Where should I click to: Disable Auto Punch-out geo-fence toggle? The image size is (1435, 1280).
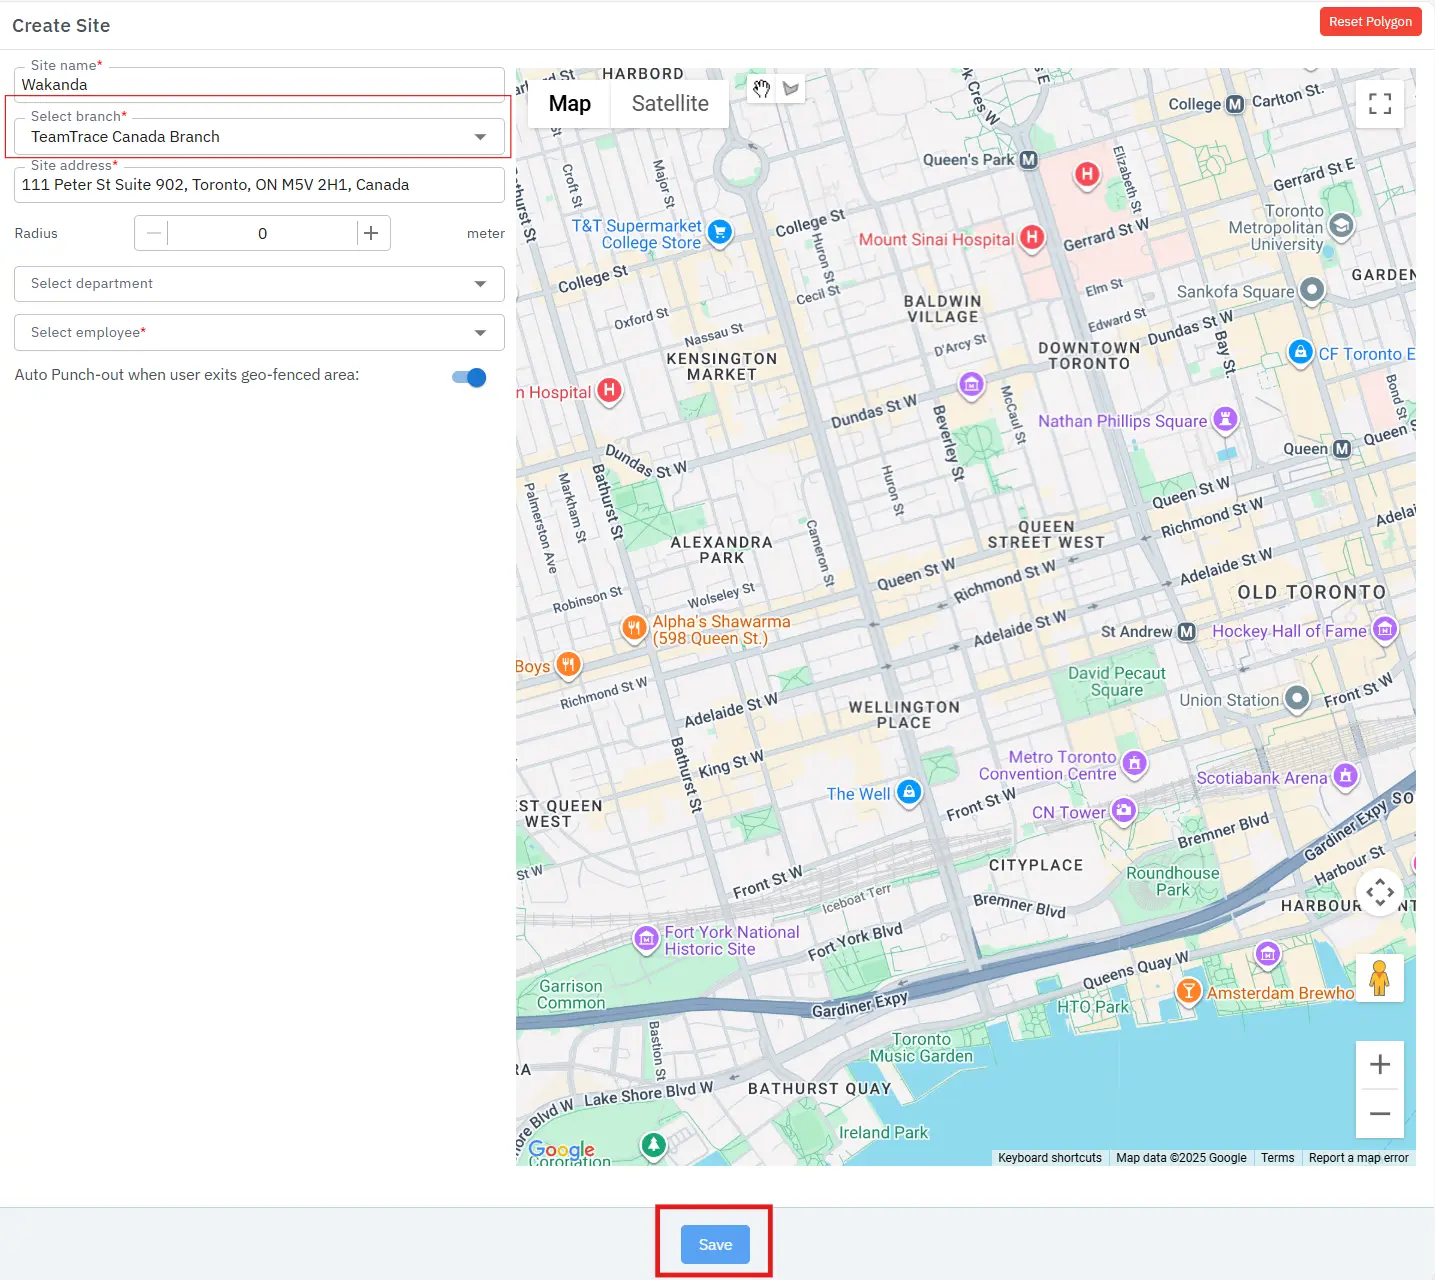point(469,377)
